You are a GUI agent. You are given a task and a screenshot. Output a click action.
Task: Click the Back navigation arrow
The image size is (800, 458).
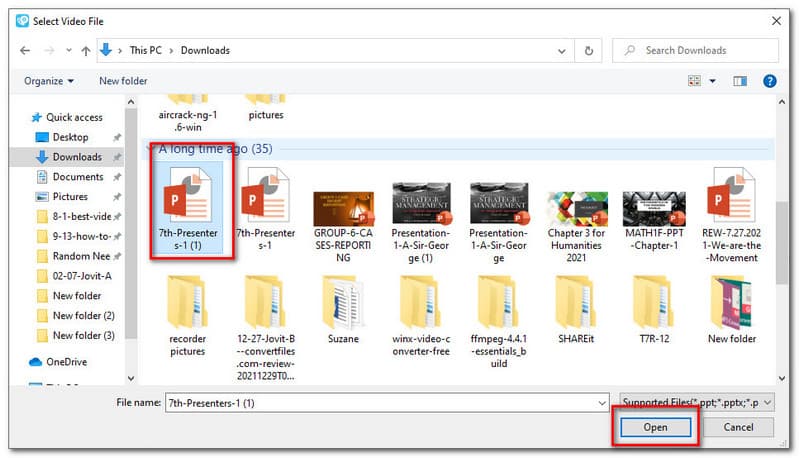[23, 50]
